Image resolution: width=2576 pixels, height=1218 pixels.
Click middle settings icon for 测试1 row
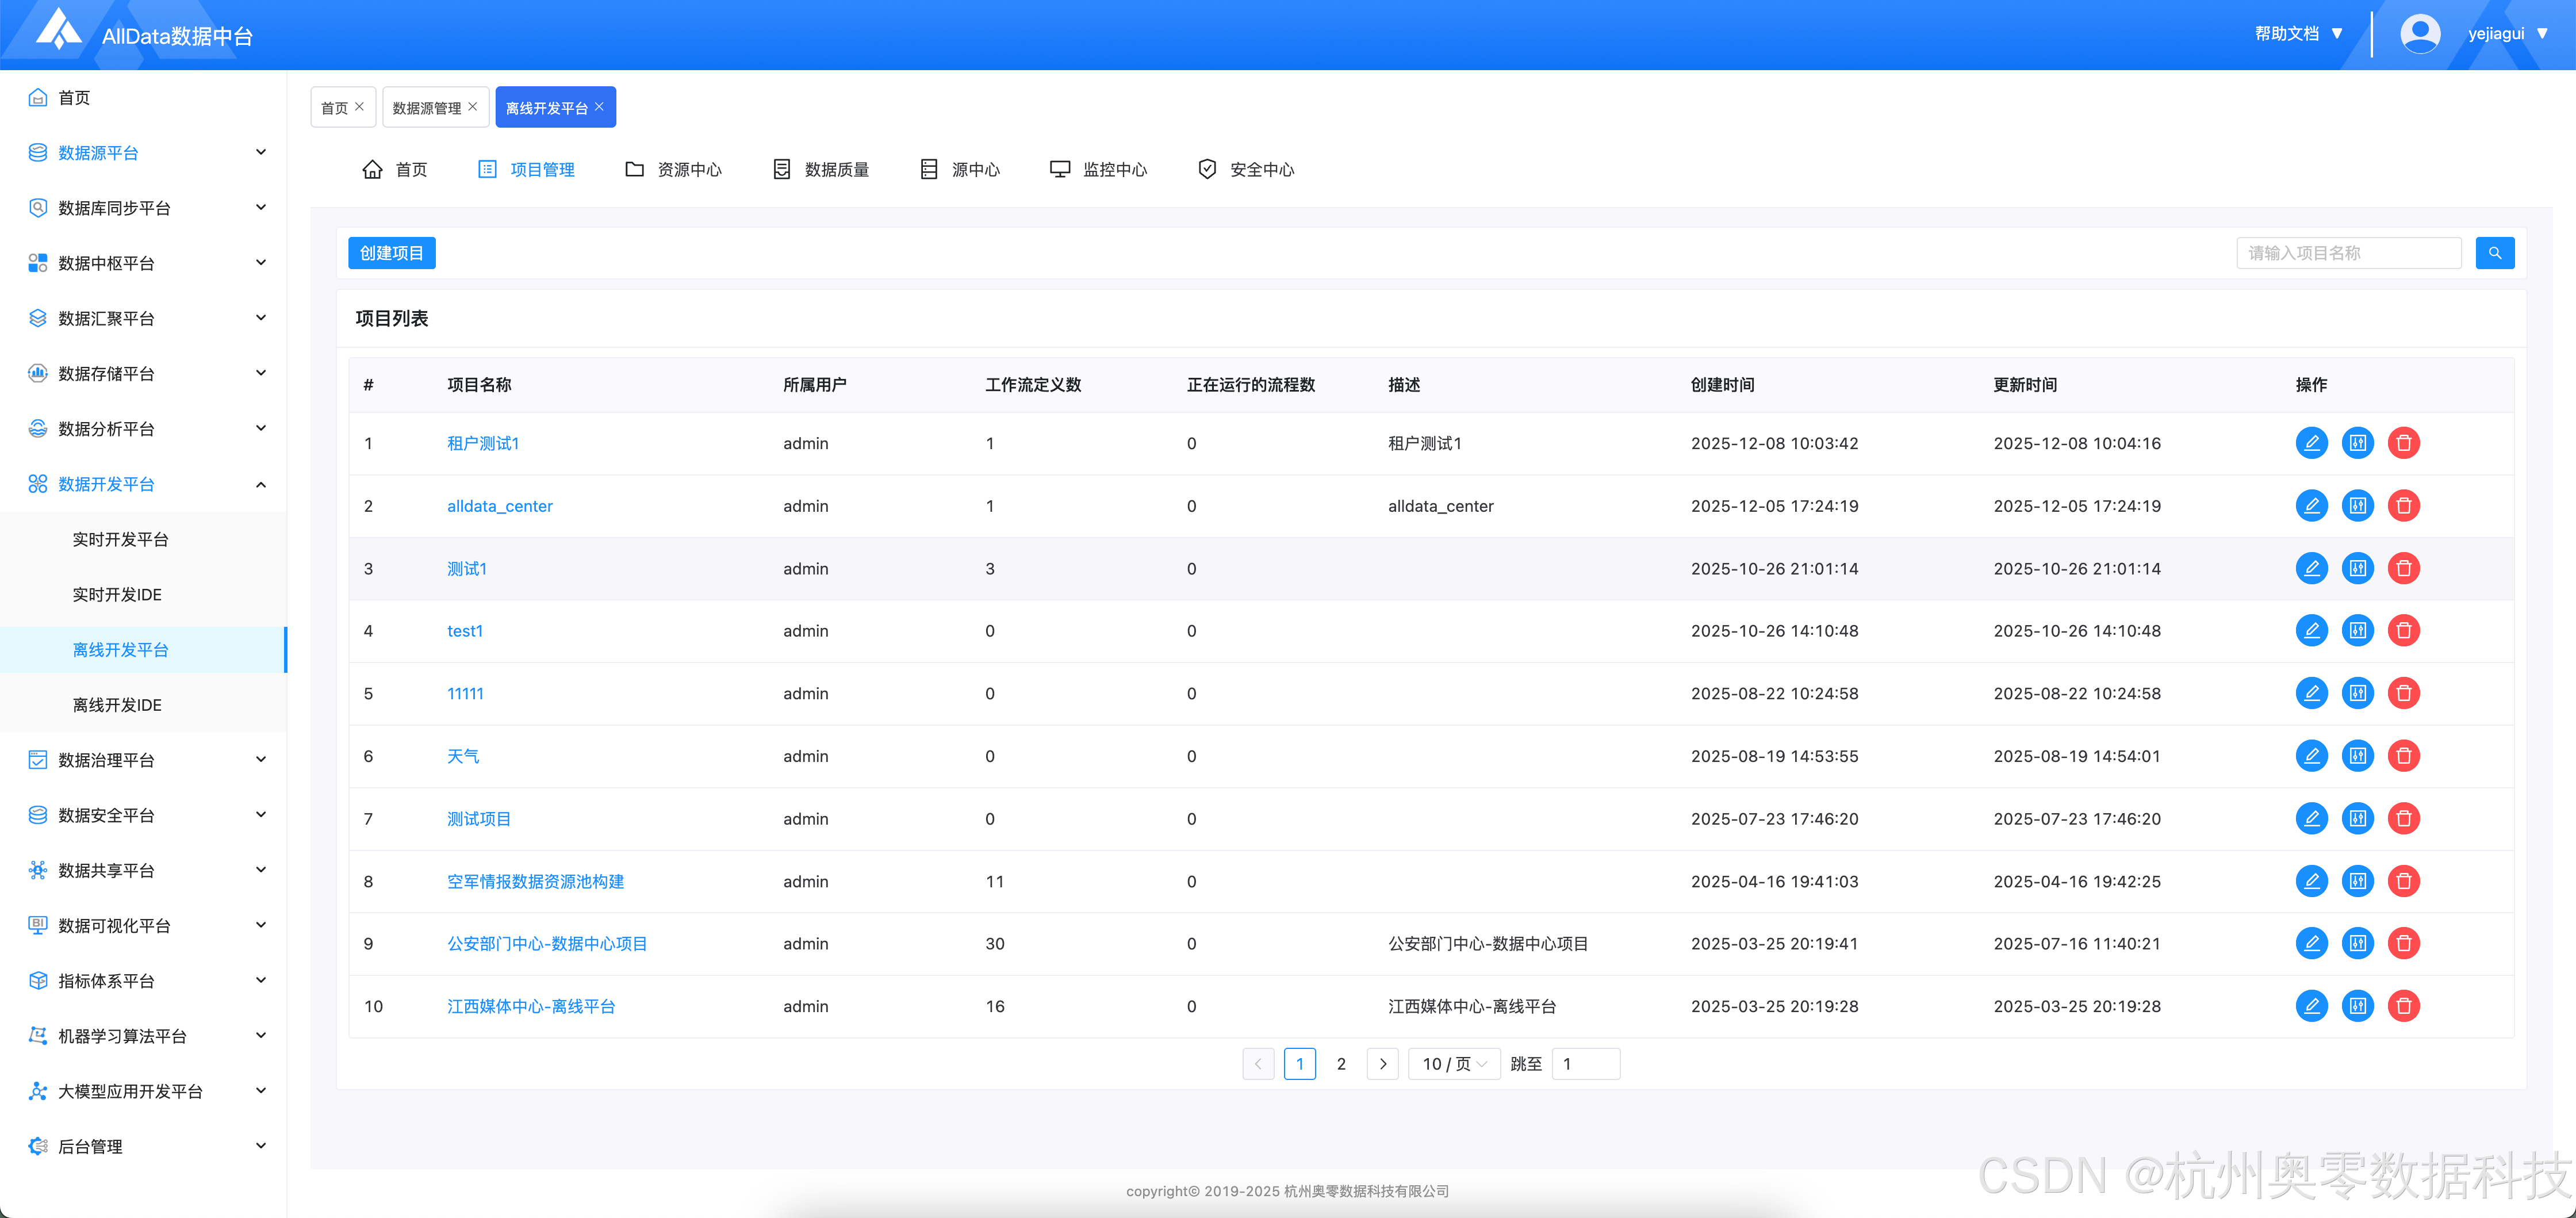click(x=2357, y=568)
